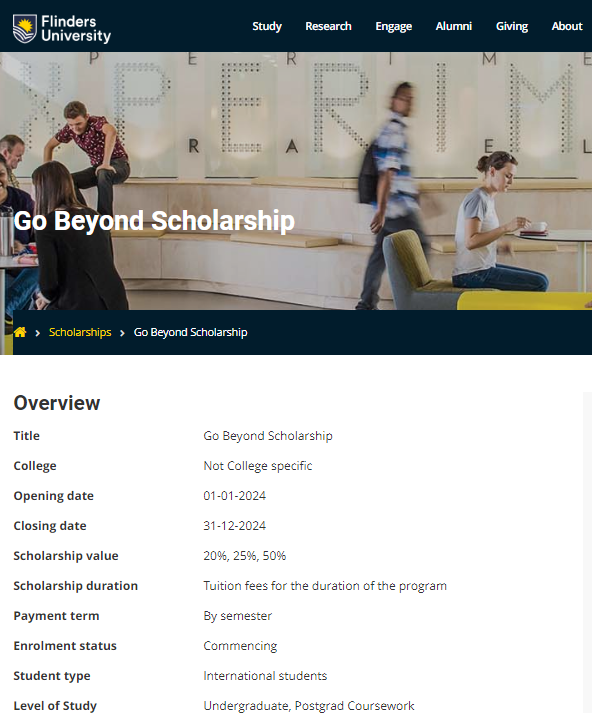Navigate to the Giving section
Screen dimensions: 592x719
tap(512, 26)
